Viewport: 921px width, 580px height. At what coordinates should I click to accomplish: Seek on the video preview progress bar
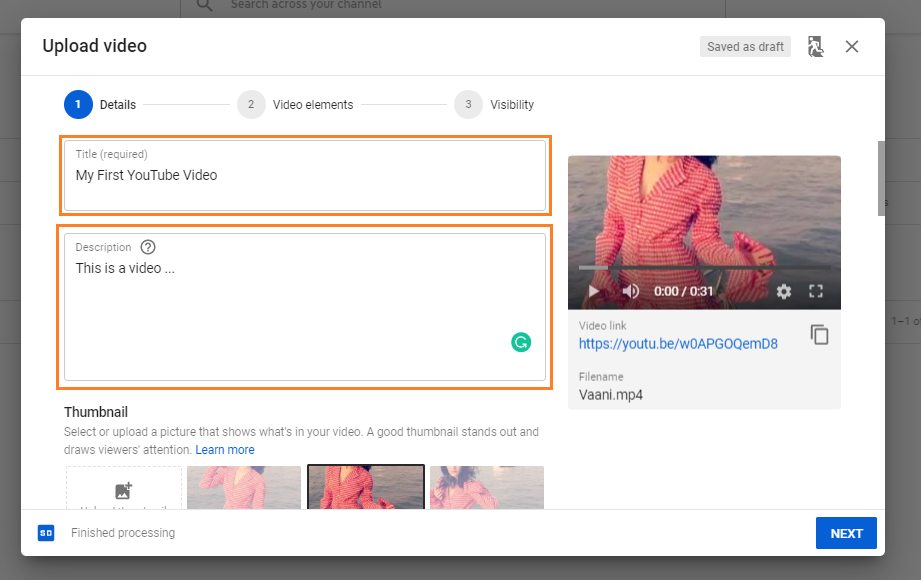(704, 267)
